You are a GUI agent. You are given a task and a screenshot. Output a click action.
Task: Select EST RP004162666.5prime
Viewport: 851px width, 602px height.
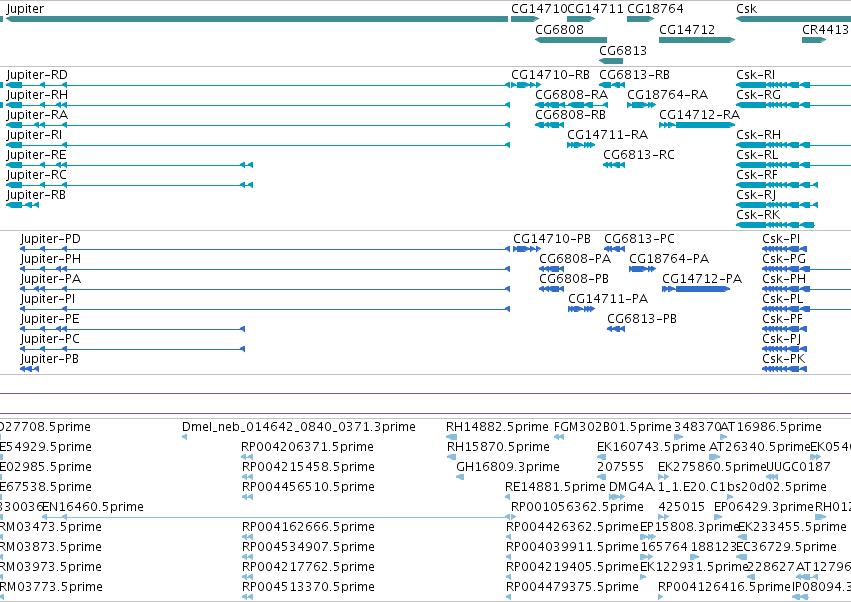coord(308,527)
